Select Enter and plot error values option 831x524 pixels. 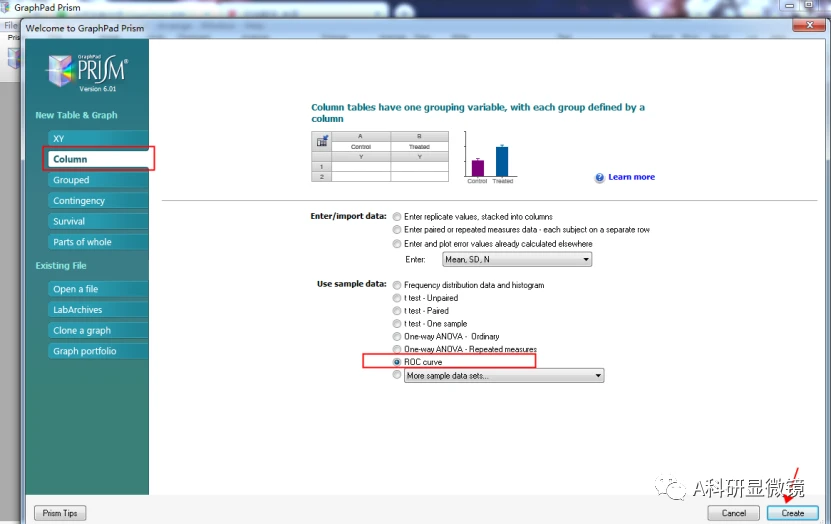tap(396, 244)
